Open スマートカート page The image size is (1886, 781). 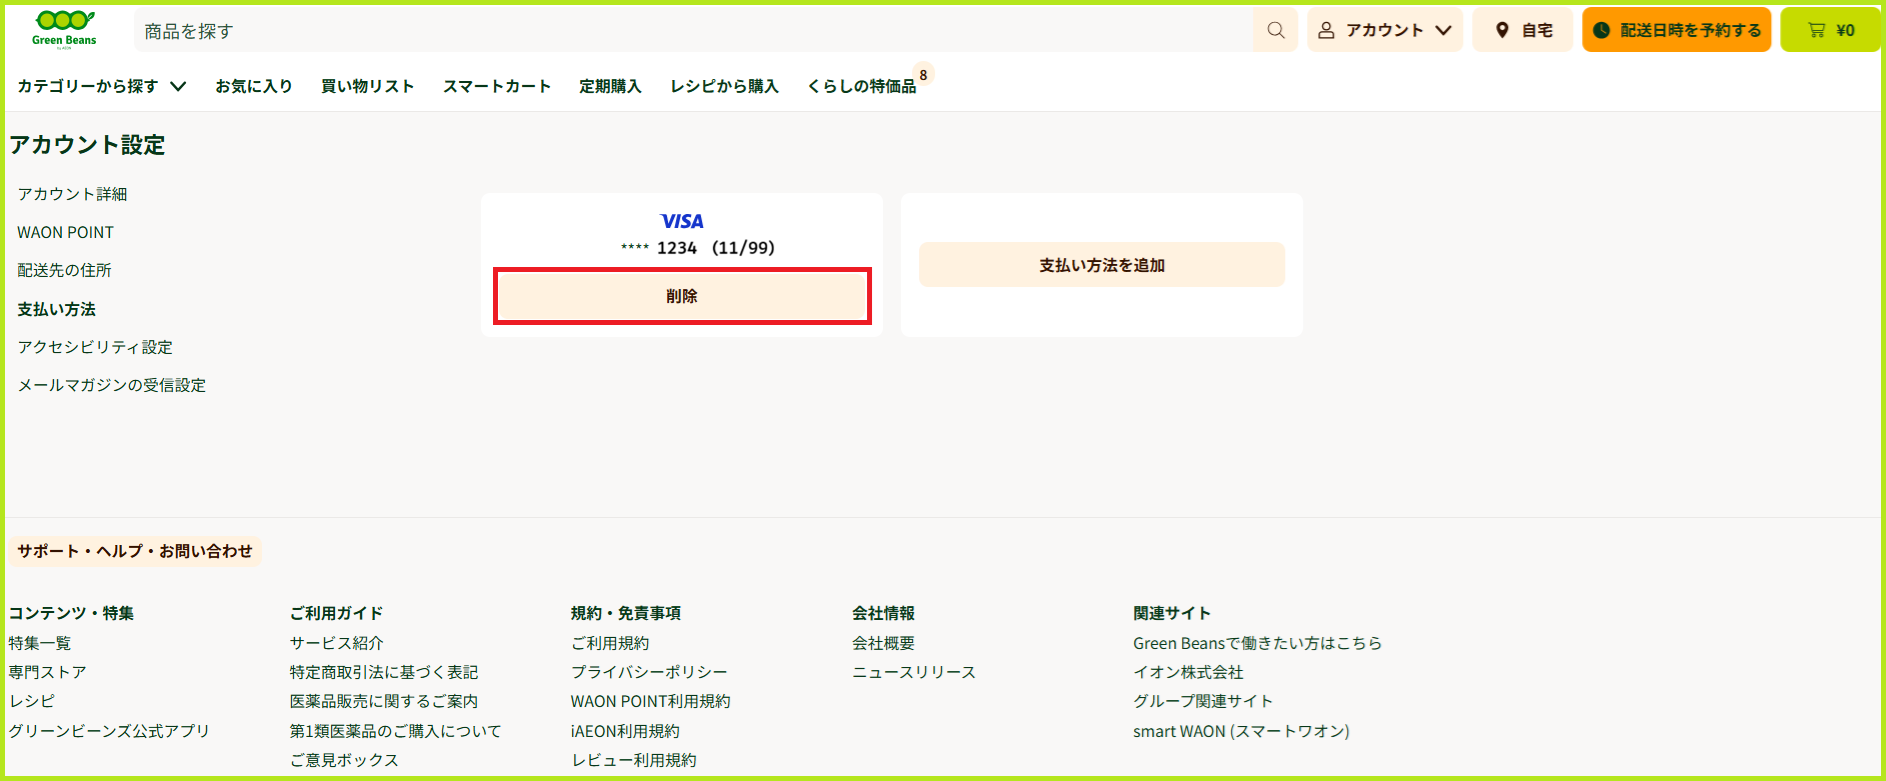(x=497, y=86)
